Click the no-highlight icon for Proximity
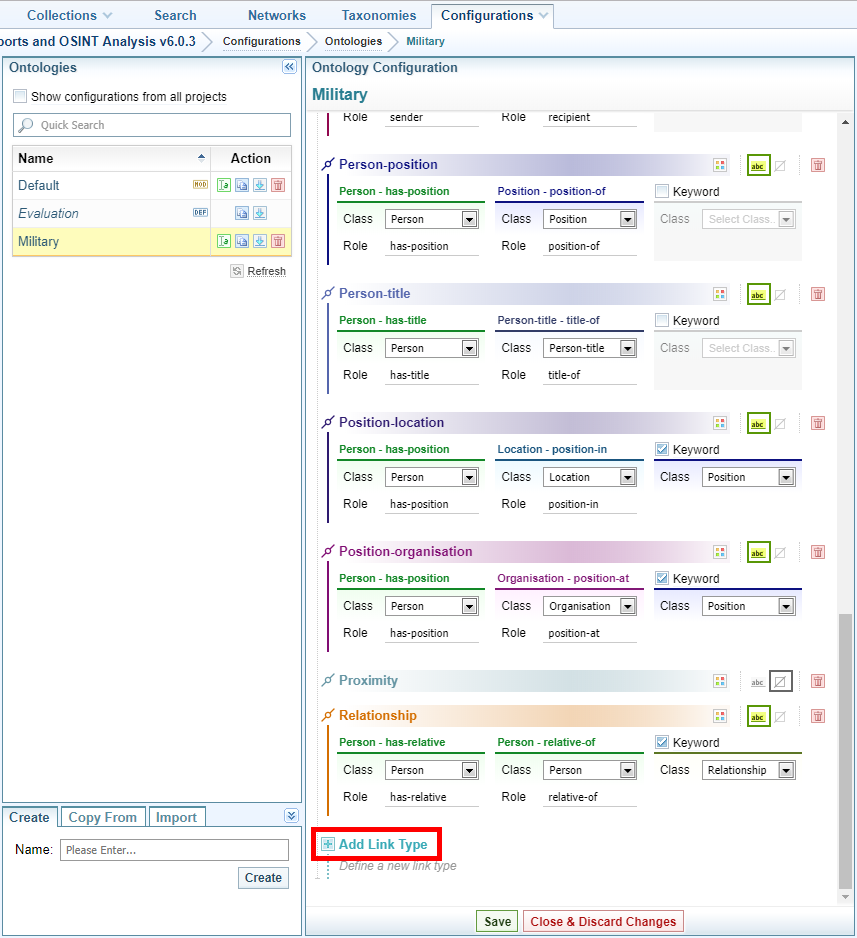The image size is (857, 938). pos(780,681)
